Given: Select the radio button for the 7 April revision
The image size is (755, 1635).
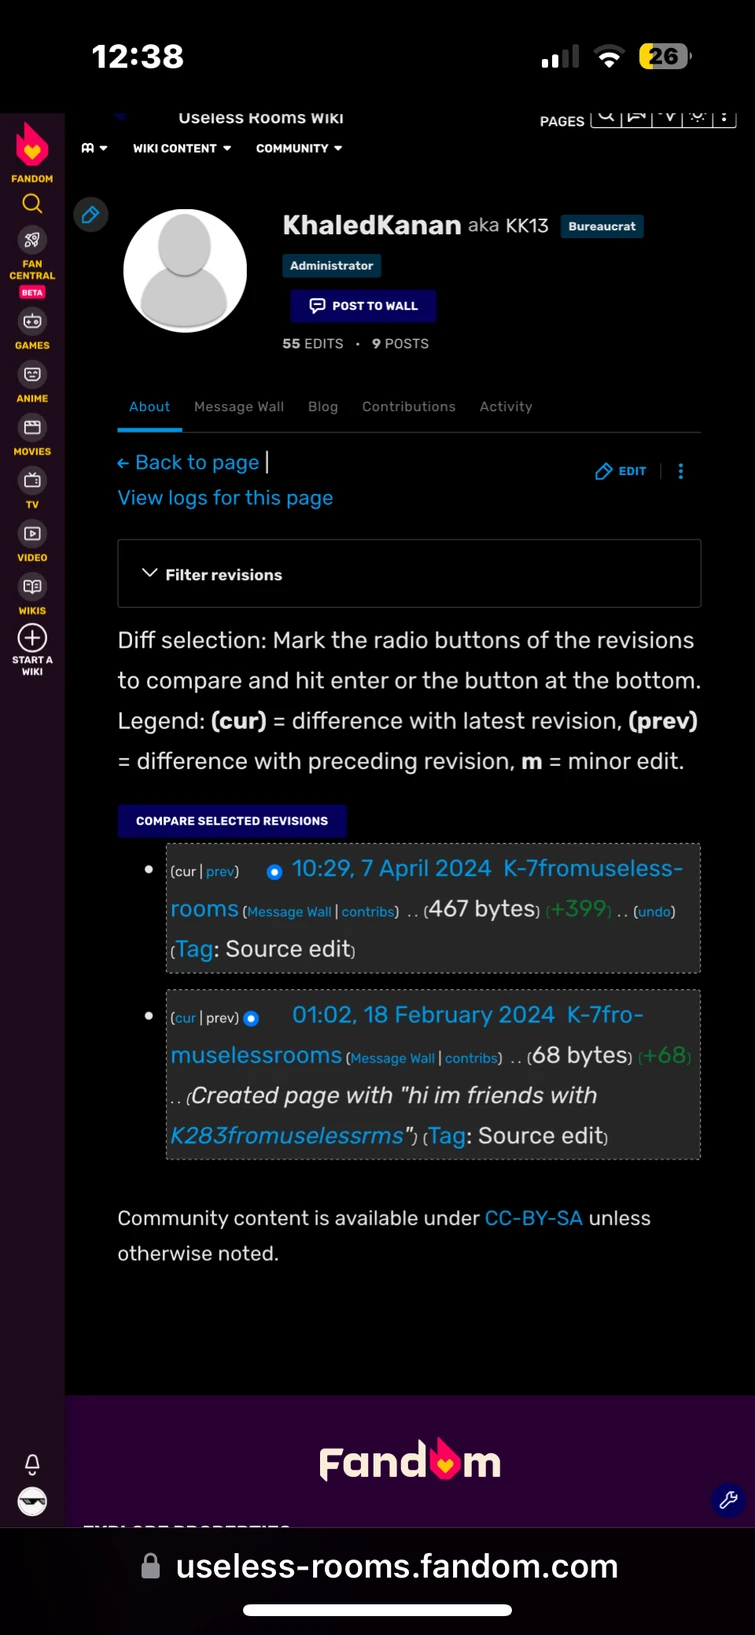Looking at the screenshot, I should click(274, 871).
